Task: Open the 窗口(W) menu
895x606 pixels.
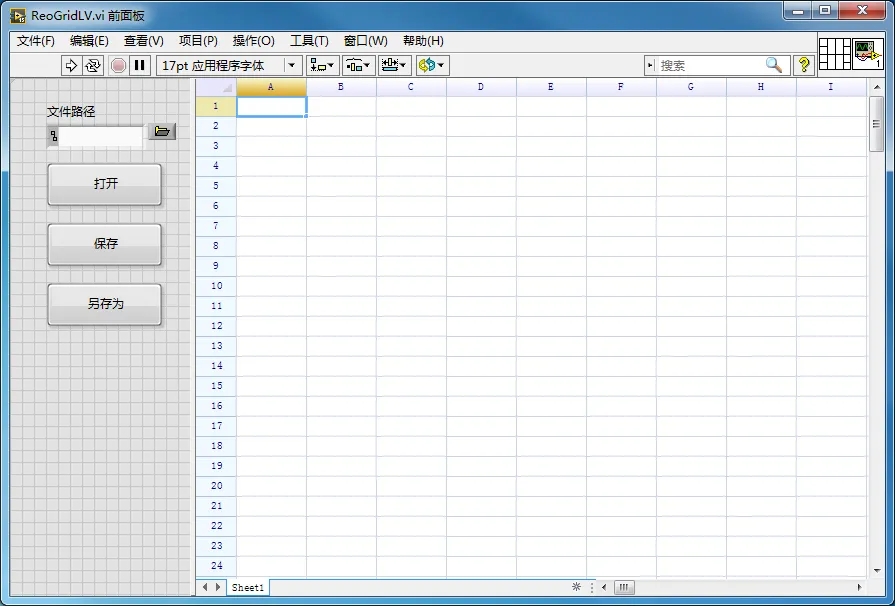Action: (365, 41)
